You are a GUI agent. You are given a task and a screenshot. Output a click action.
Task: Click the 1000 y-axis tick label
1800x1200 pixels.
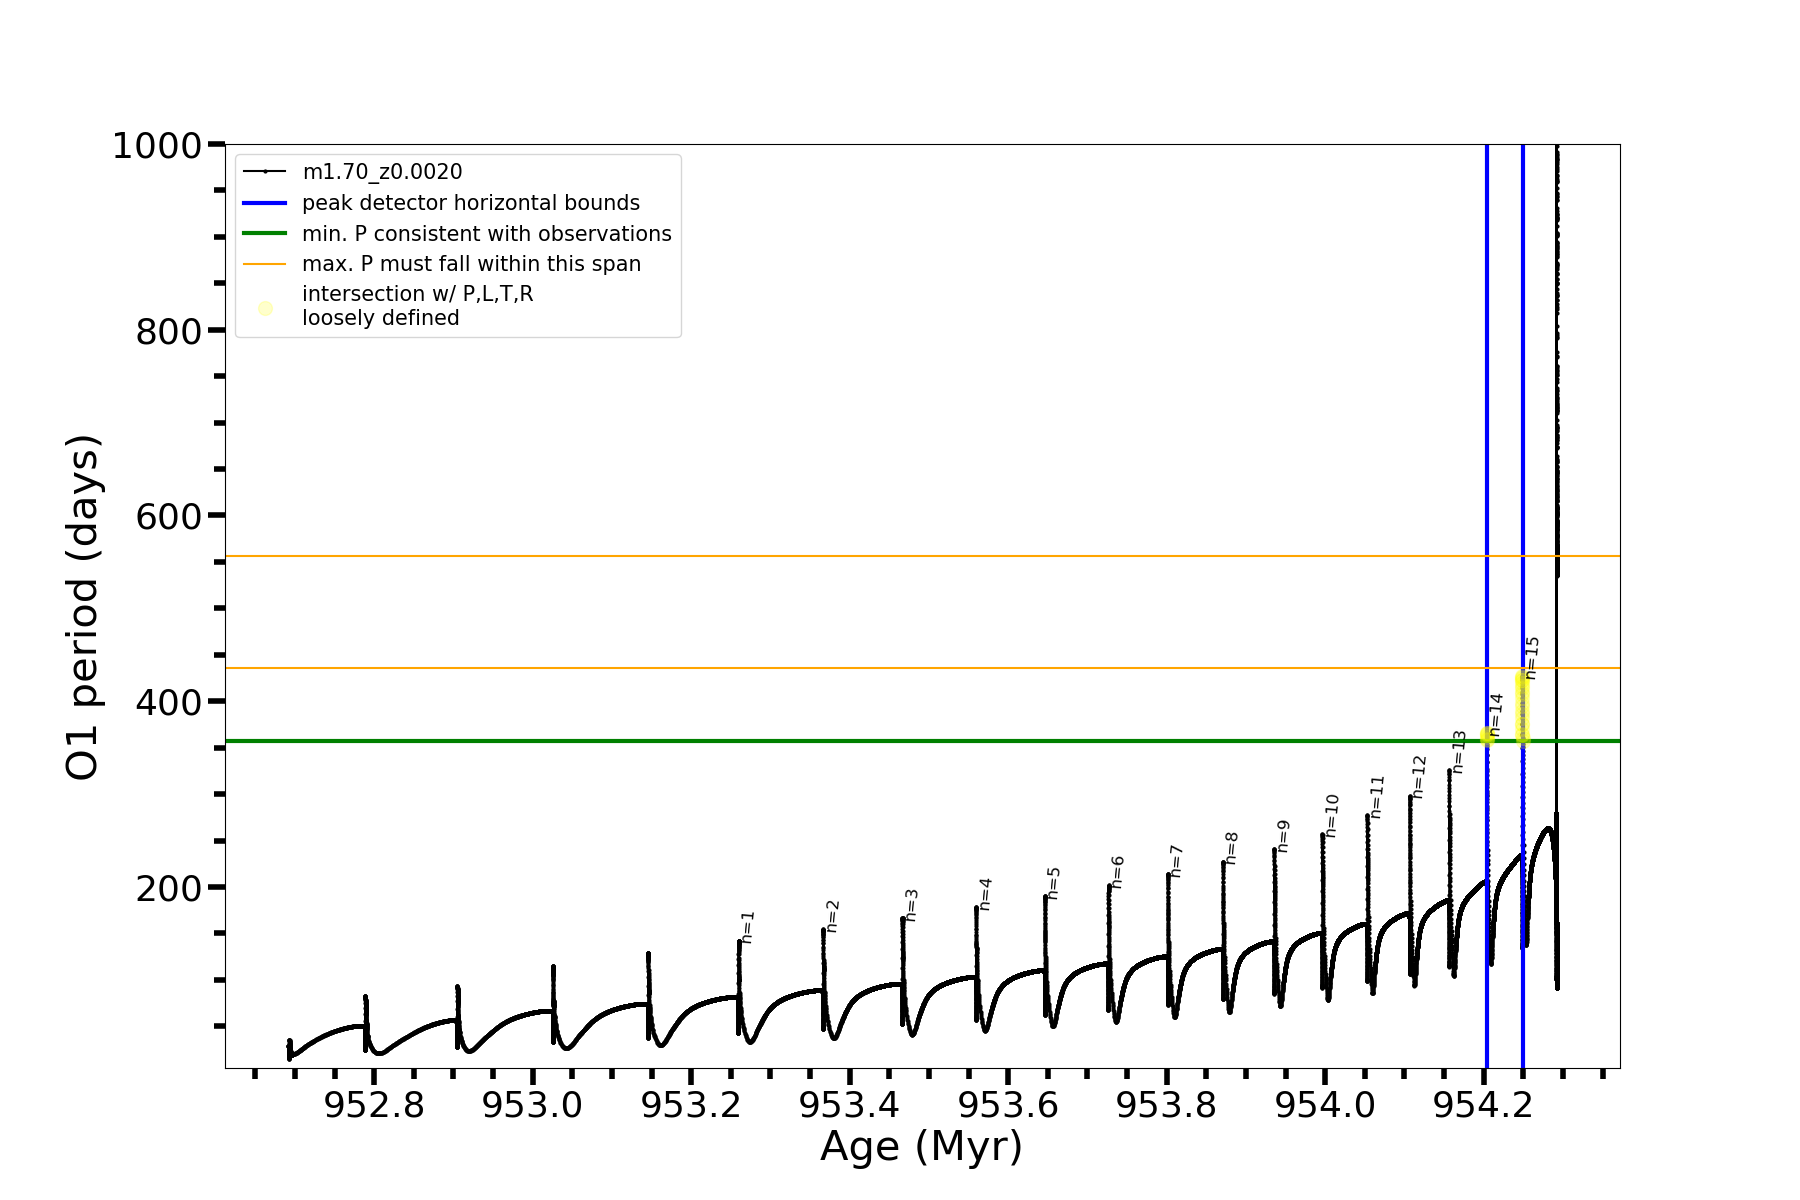click(157, 146)
